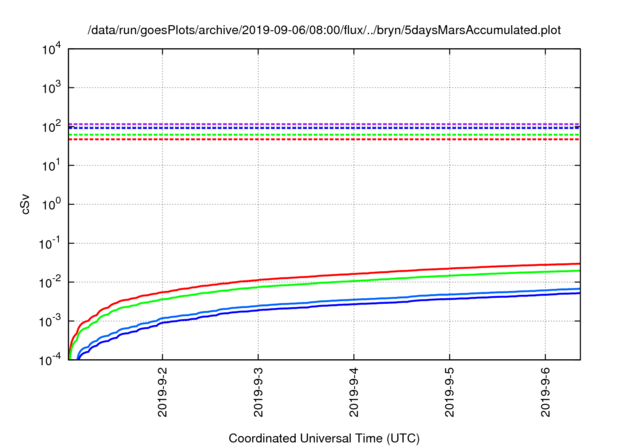Click the y-axis label 10^-1
This screenshot has height=448, width=640.
50,244
